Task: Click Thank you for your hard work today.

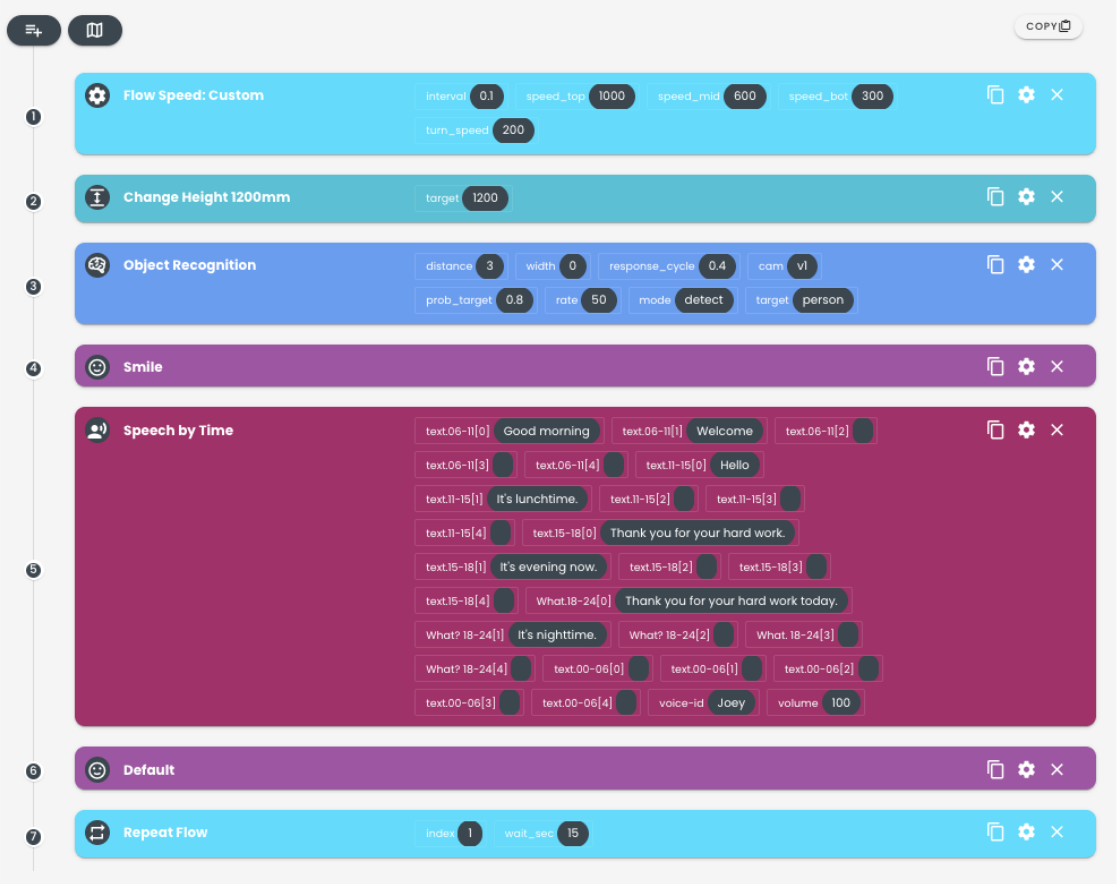Action: 732,601
